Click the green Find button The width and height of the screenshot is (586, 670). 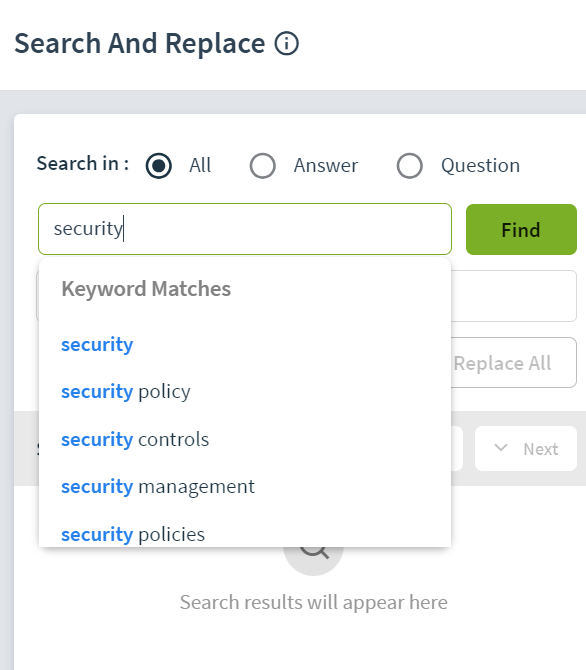[521, 229]
